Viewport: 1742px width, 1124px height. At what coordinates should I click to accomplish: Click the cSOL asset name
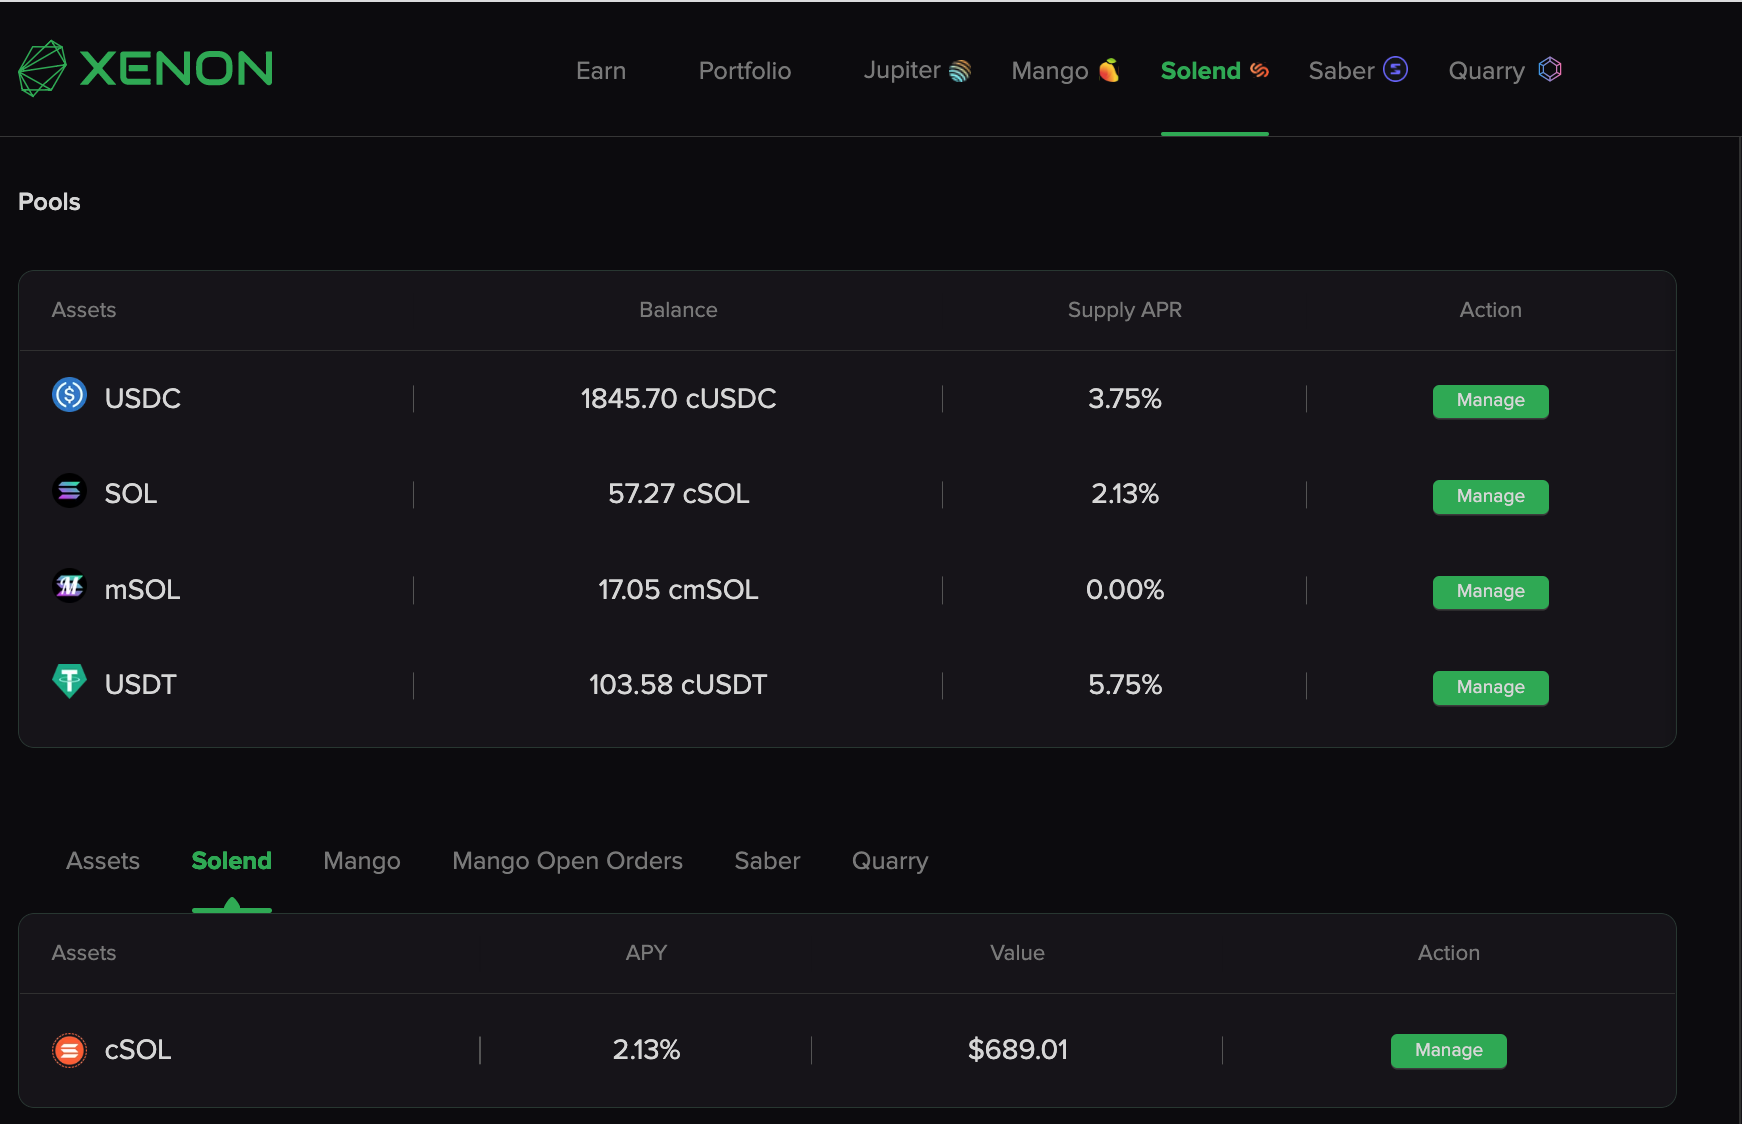tap(138, 1050)
